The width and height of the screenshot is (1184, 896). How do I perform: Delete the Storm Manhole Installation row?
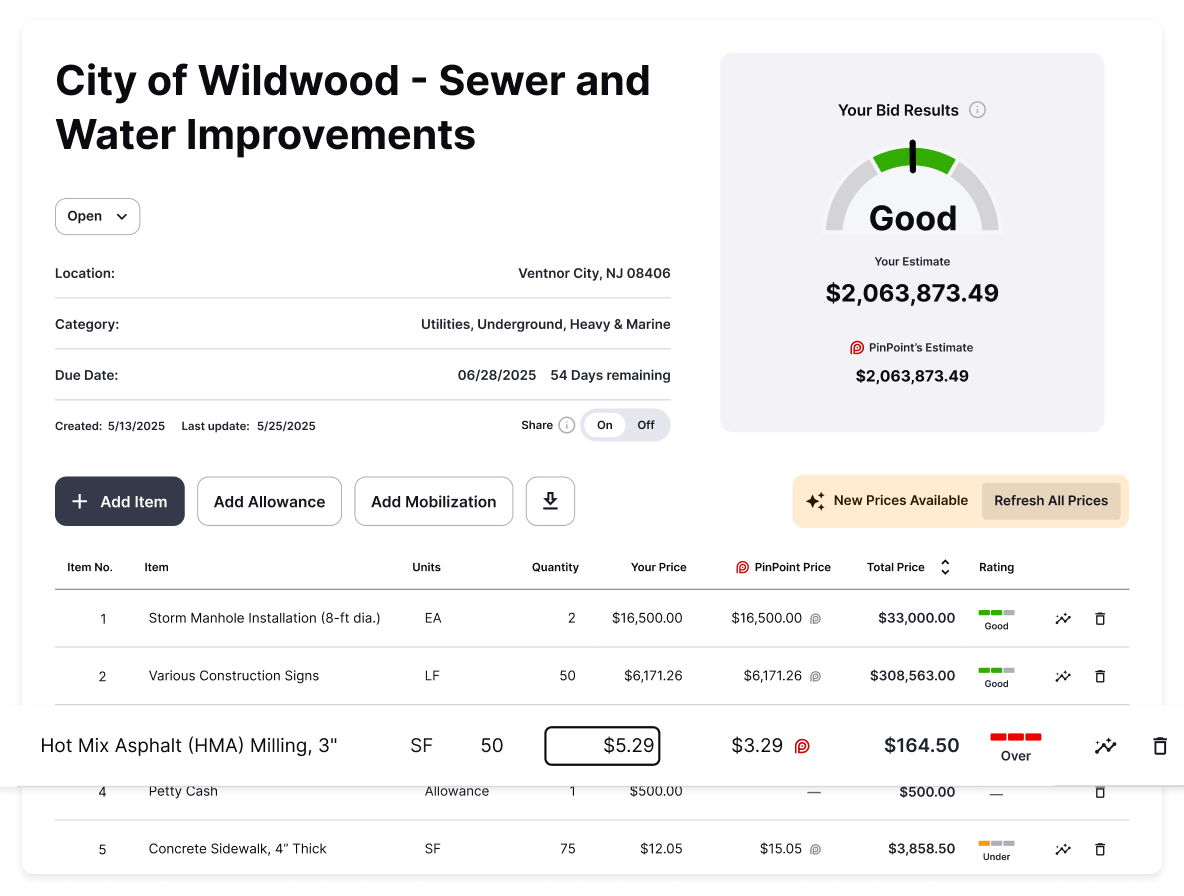(x=1100, y=618)
